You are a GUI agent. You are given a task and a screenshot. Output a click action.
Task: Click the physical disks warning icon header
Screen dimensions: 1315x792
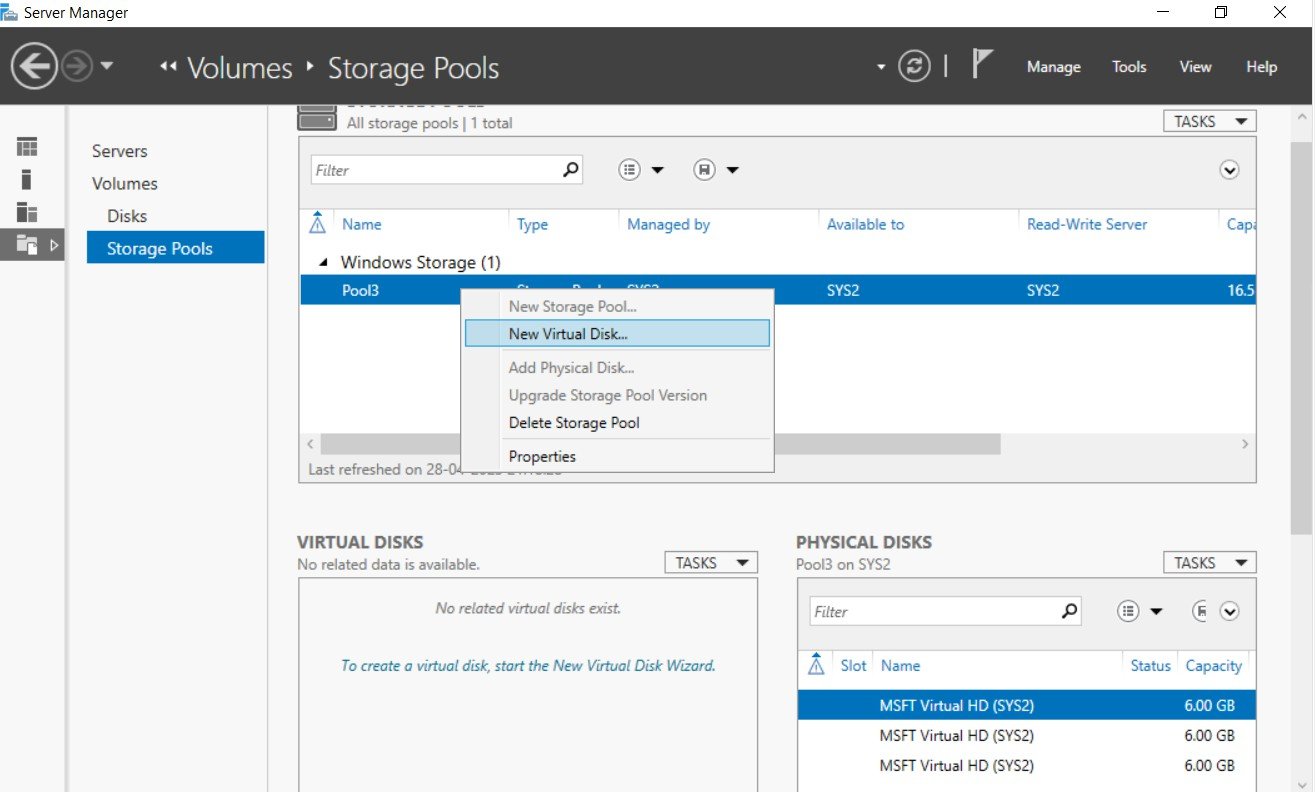pos(816,664)
